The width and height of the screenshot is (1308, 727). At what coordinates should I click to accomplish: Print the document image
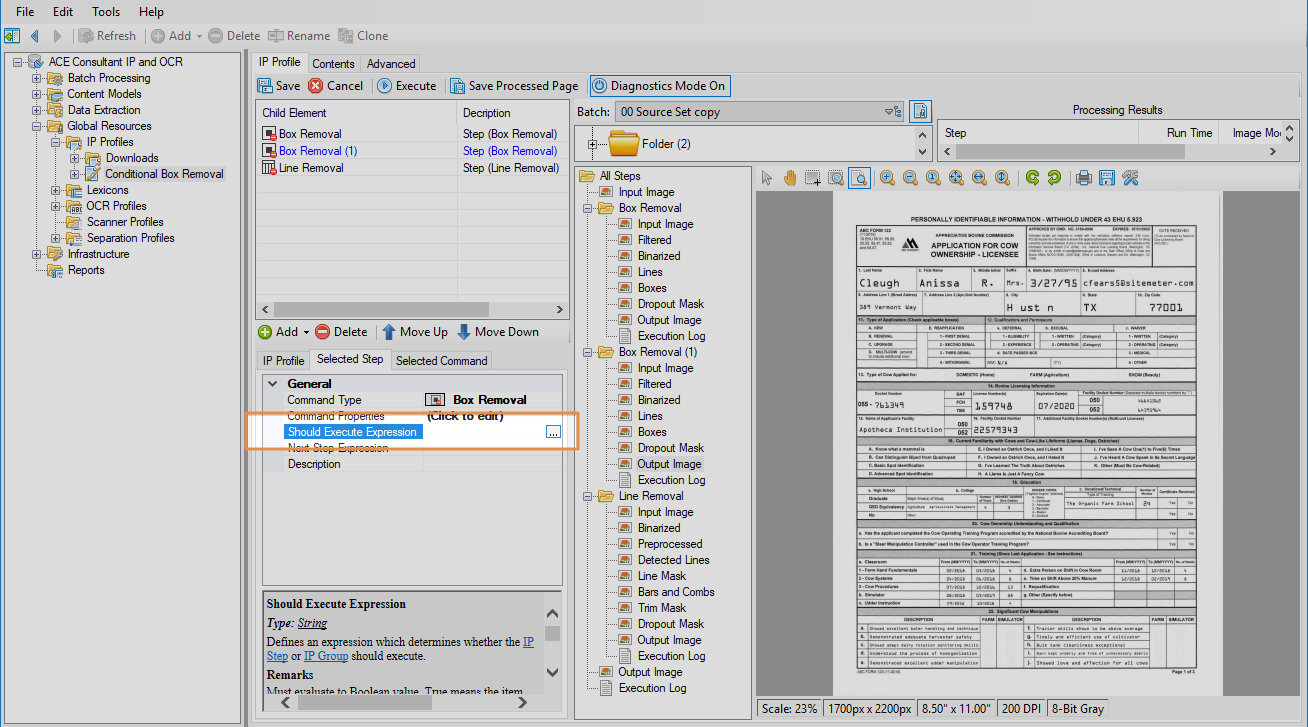point(1083,178)
